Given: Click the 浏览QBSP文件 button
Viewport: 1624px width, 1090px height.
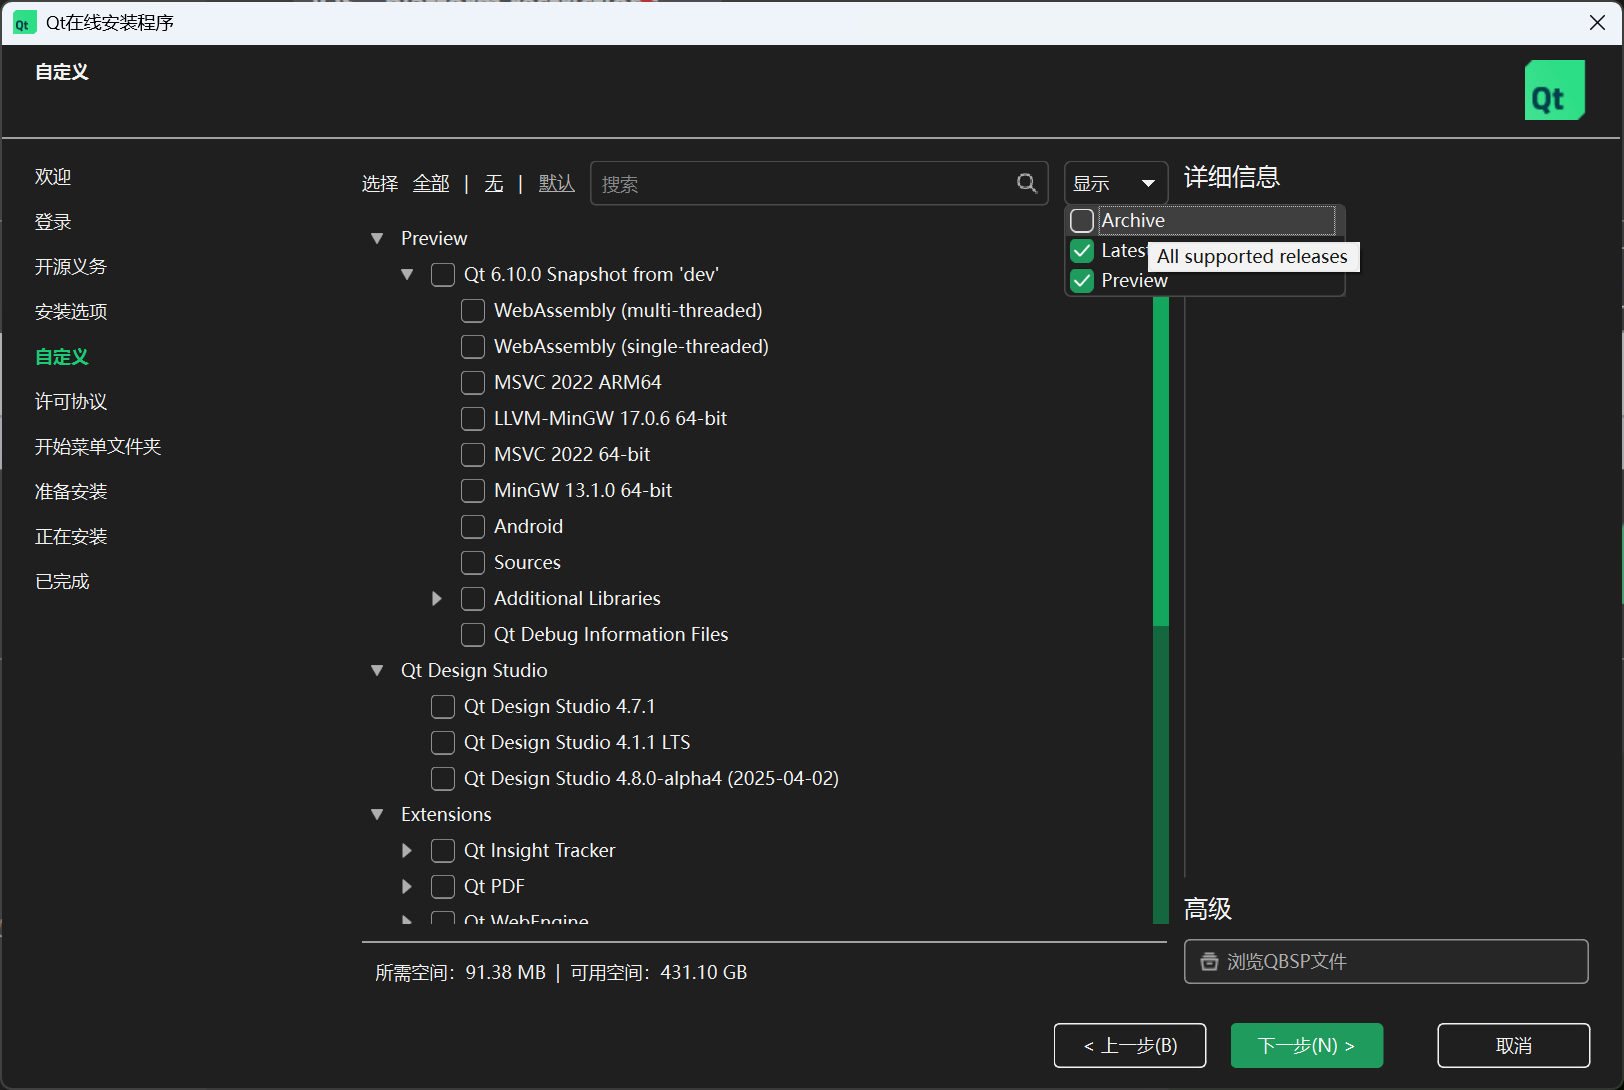Looking at the screenshot, I should [1386, 961].
